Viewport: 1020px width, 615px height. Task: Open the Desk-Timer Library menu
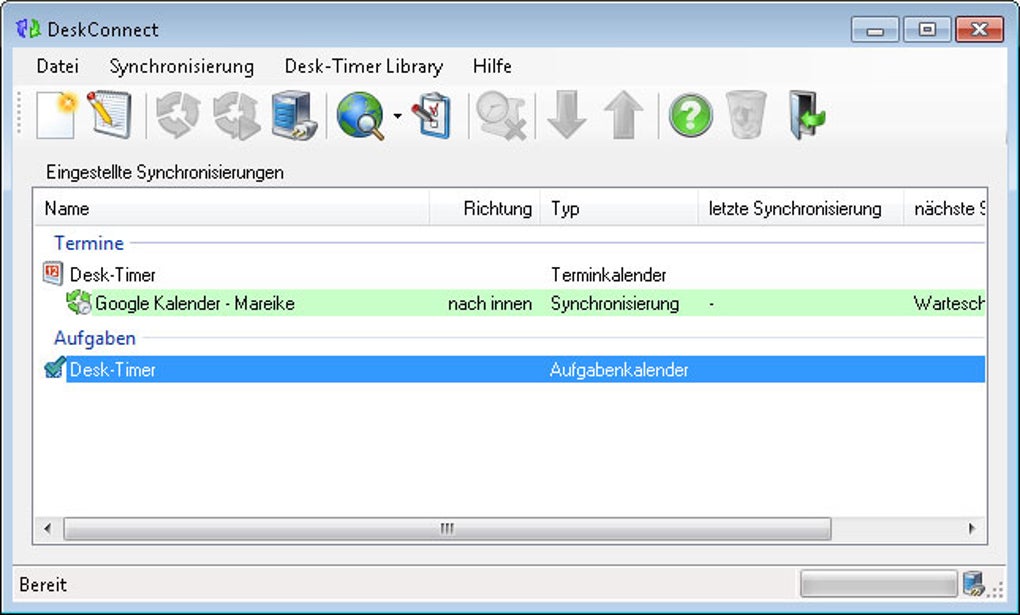(363, 66)
